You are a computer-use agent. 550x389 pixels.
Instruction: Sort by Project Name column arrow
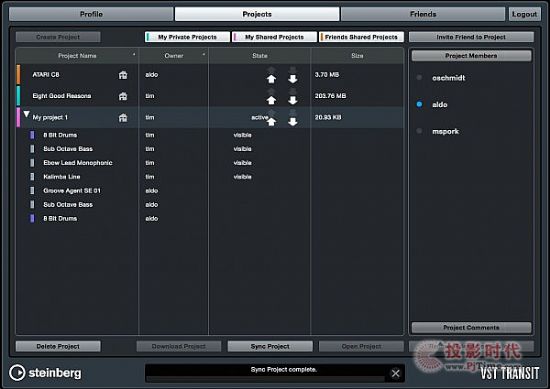(134, 54)
